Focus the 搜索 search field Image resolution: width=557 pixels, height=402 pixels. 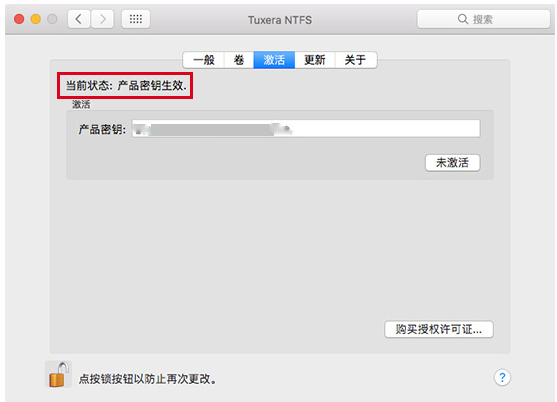click(x=483, y=19)
